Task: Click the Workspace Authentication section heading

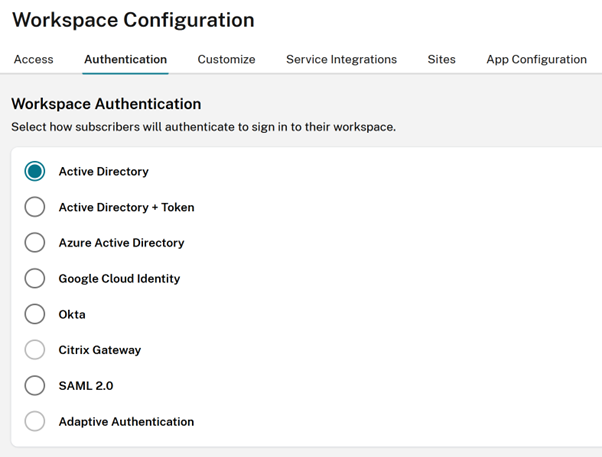Action: [x=106, y=104]
